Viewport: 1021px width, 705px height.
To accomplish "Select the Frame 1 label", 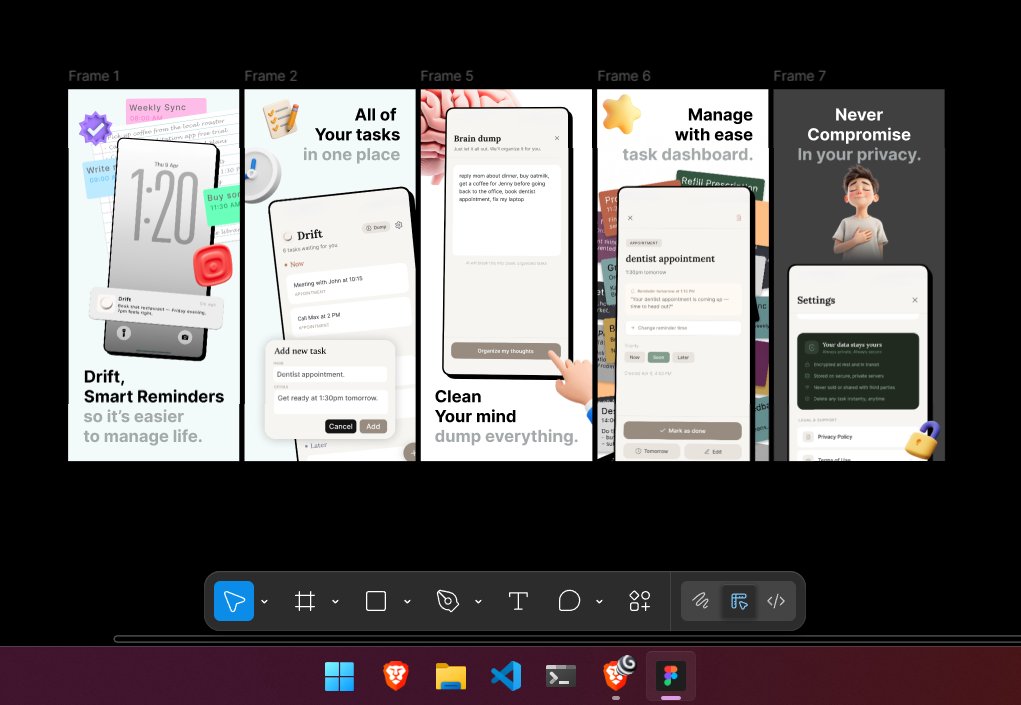I will [94, 76].
